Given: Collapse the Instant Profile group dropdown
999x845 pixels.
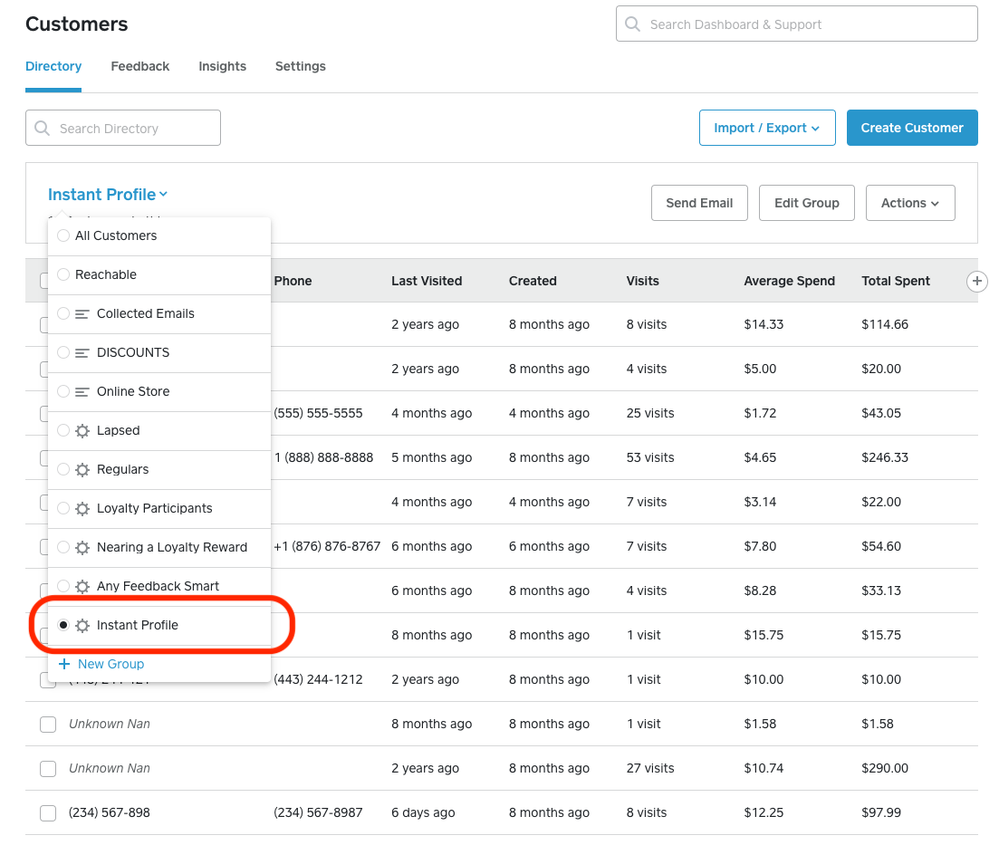Looking at the screenshot, I should coord(108,195).
